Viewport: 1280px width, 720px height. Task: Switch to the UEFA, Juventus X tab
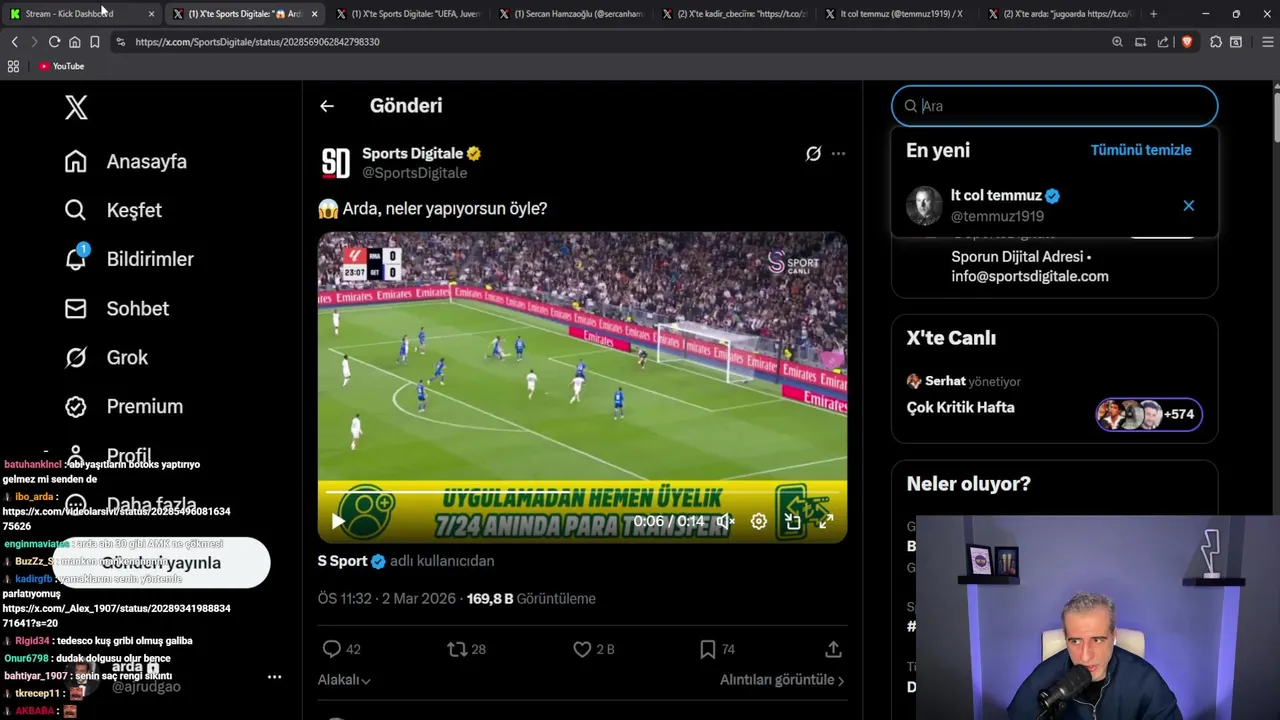(408, 14)
